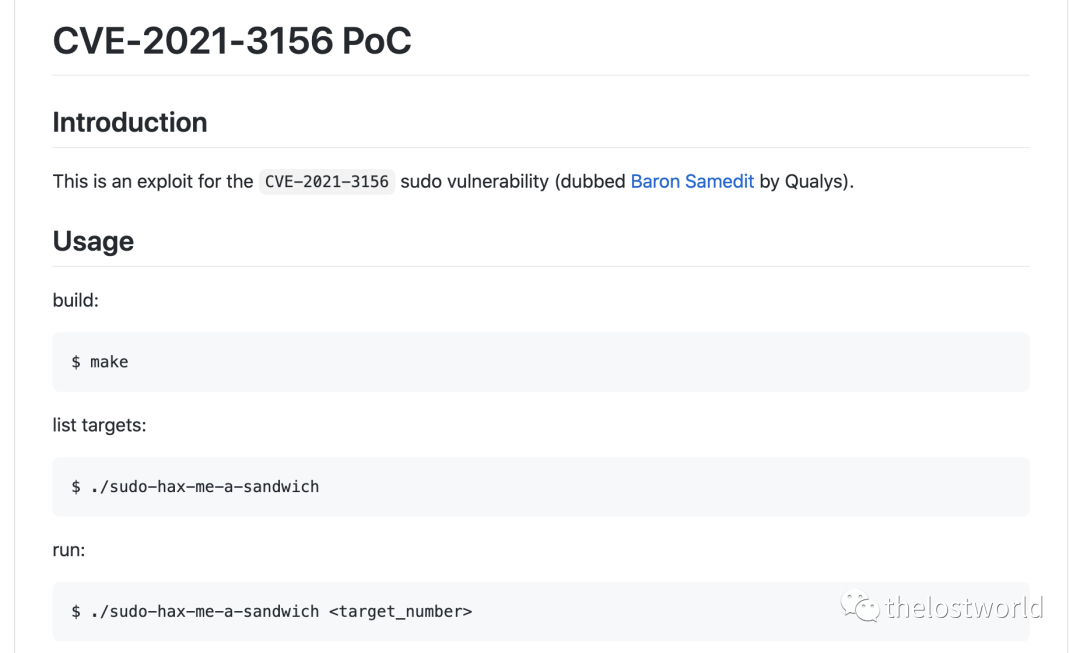Click the sudo vulnerability phrase
Screen dimensions: 1080x653
click(474, 182)
